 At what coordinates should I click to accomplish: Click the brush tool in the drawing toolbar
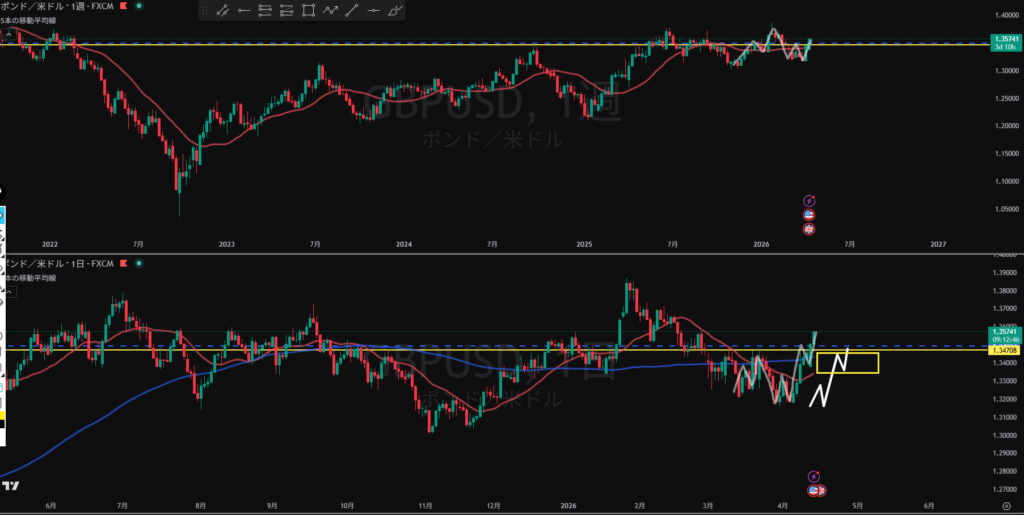pyautogui.click(x=396, y=11)
